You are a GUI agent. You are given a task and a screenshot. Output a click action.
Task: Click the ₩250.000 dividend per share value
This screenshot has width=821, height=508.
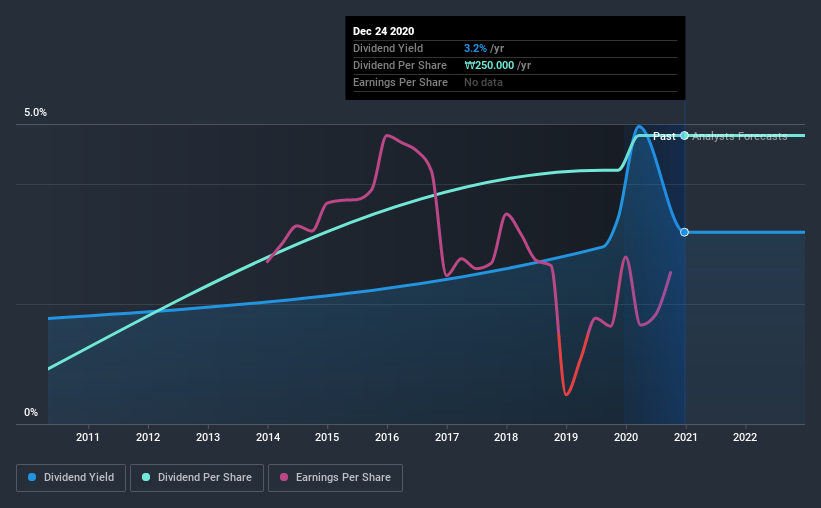point(489,65)
